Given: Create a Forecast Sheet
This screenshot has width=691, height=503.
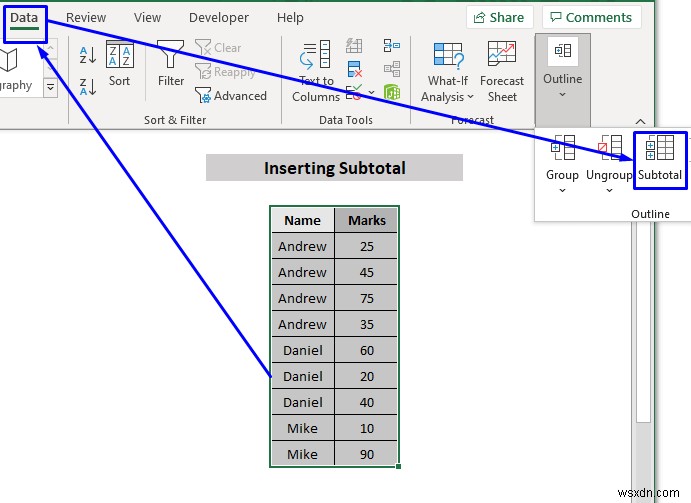Looking at the screenshot, I should click(502, 72).
